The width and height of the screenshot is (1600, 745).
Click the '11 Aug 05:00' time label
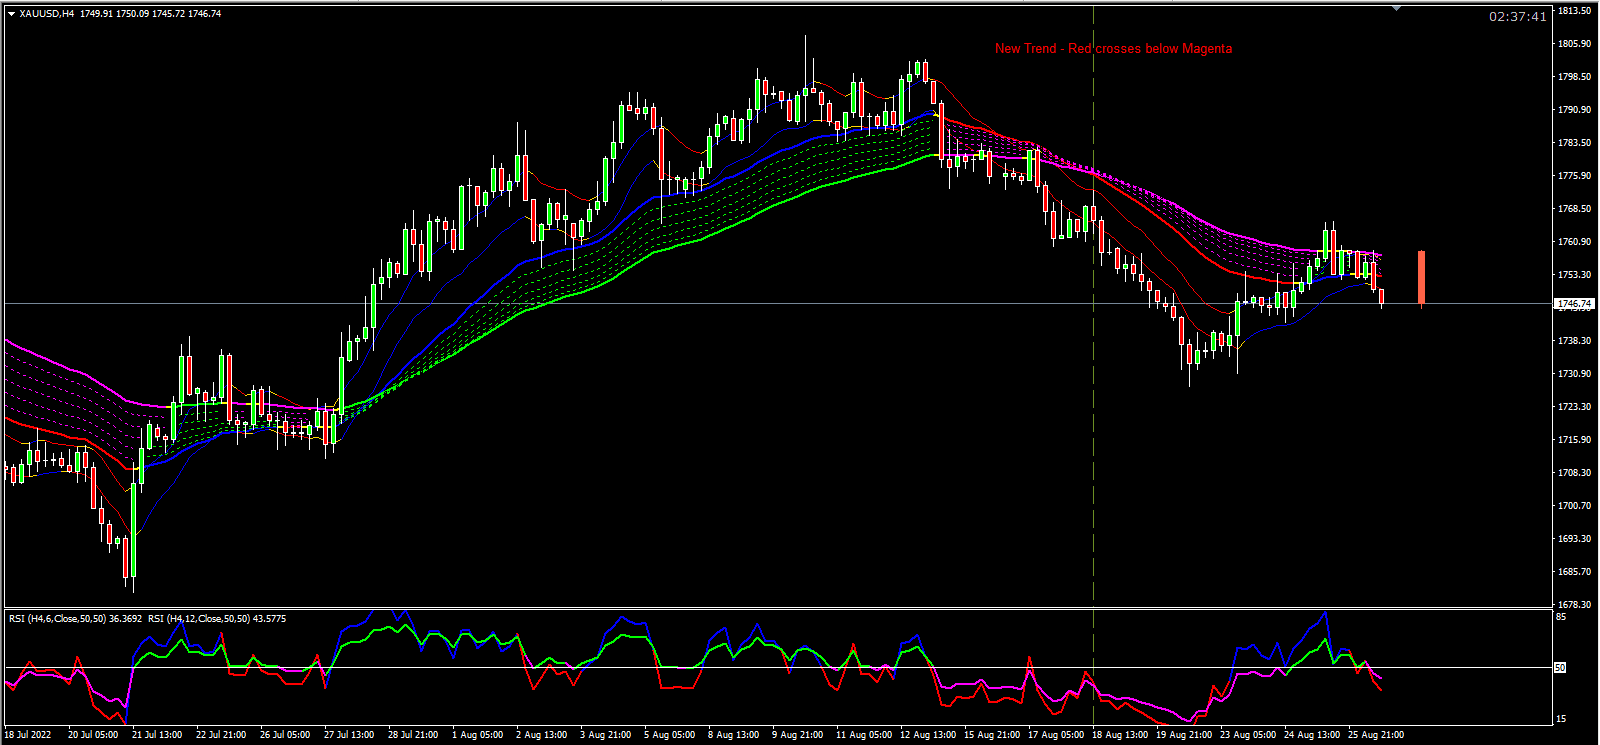(864, 735)
